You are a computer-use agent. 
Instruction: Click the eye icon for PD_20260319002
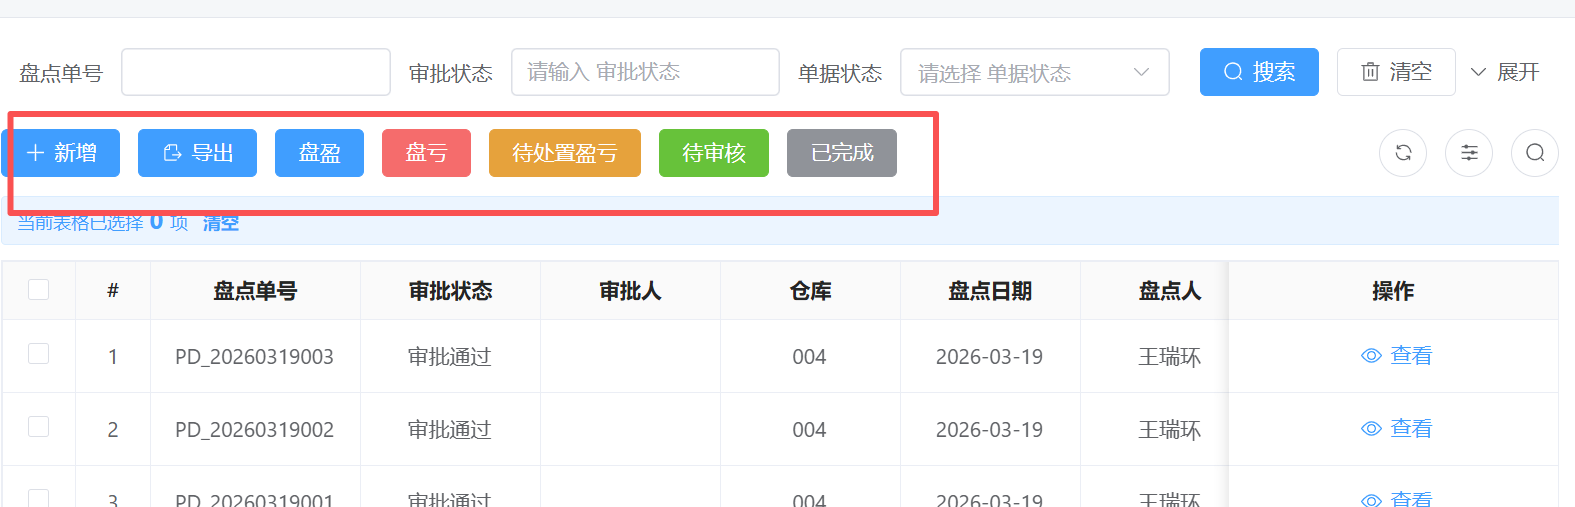tap(1371, 429)
